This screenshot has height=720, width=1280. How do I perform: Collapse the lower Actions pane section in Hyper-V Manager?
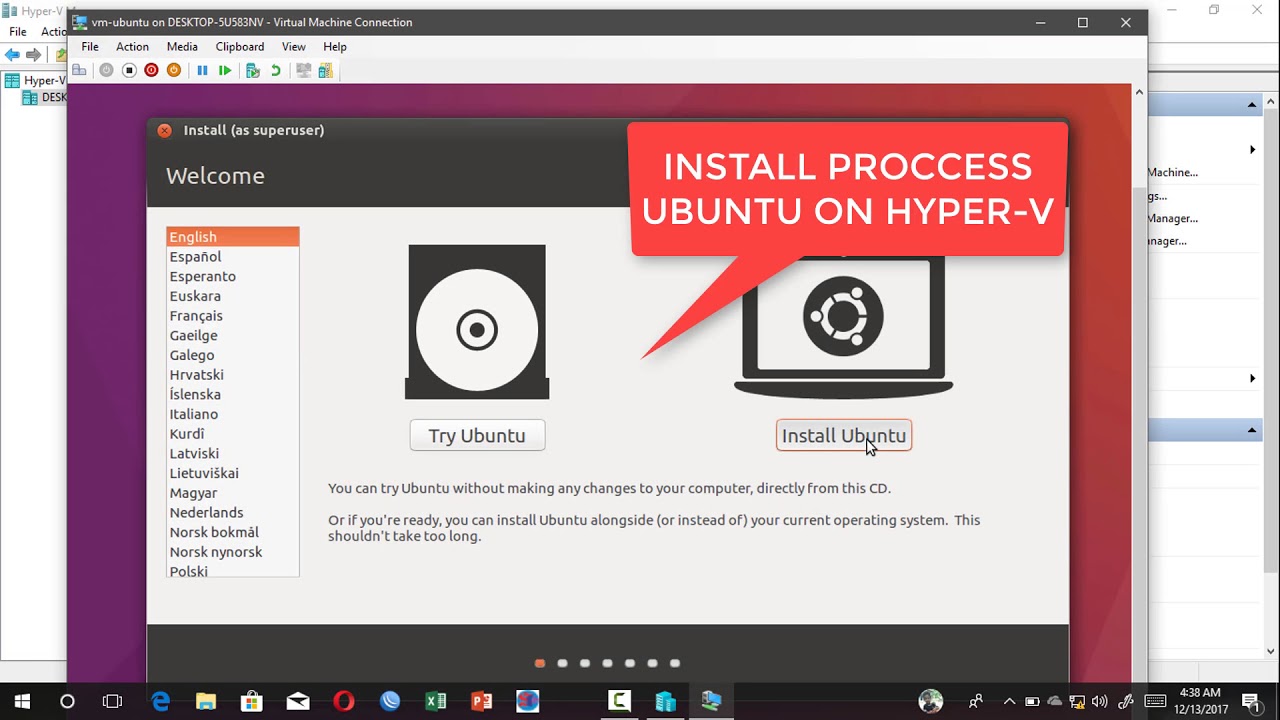point(1252,430)
